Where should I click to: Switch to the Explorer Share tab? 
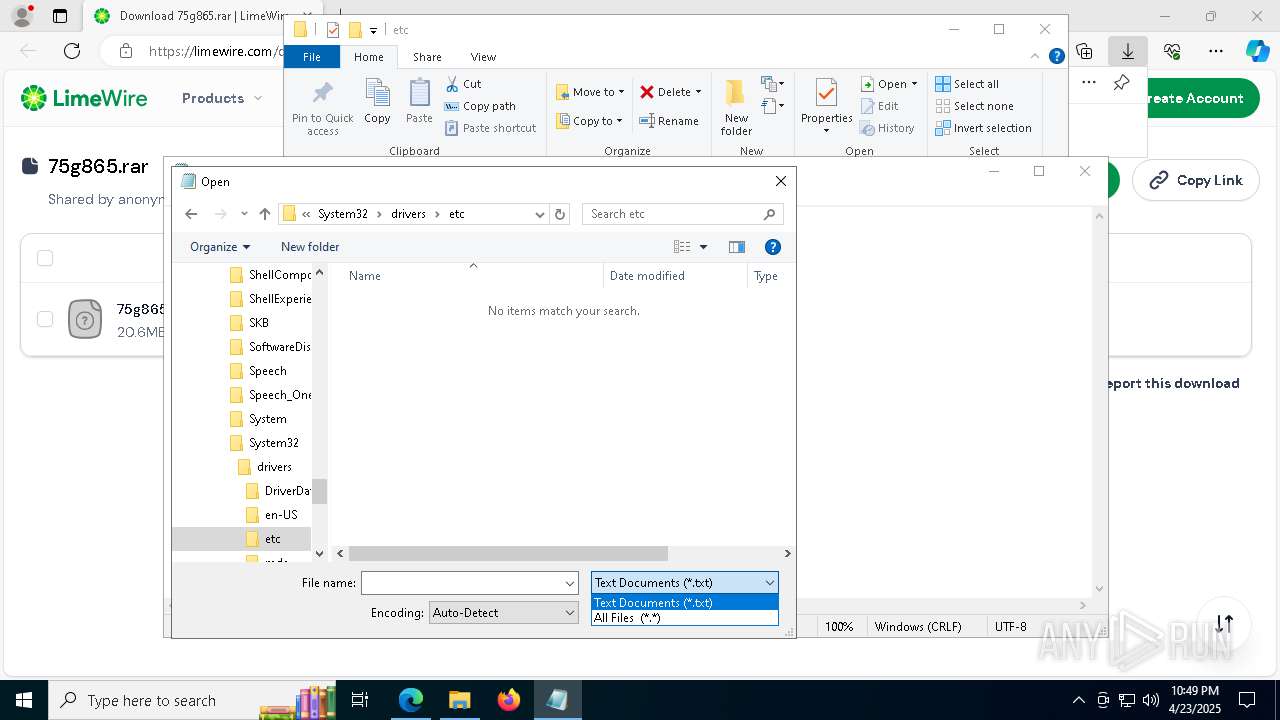(x=427, y=57)
